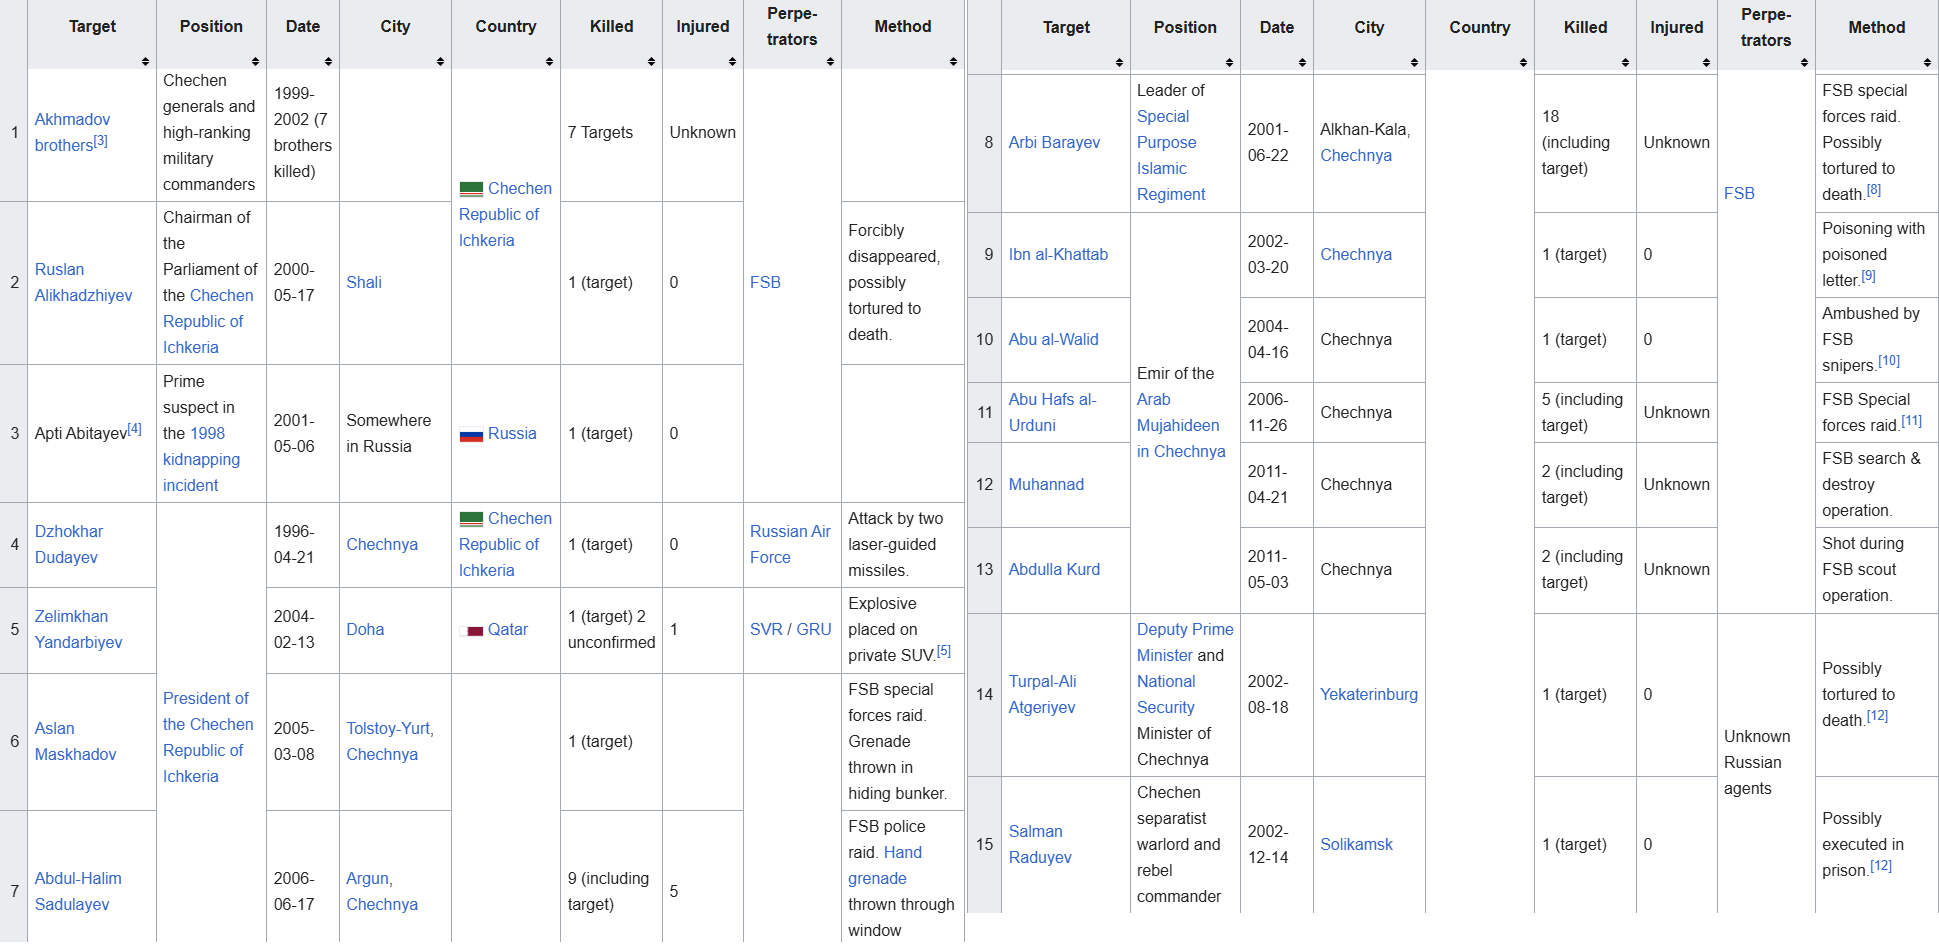This screenshot has width=1939, height=944.
Task: Go to the Abu al-Walid page
Action: click(x=1053, y=339)
